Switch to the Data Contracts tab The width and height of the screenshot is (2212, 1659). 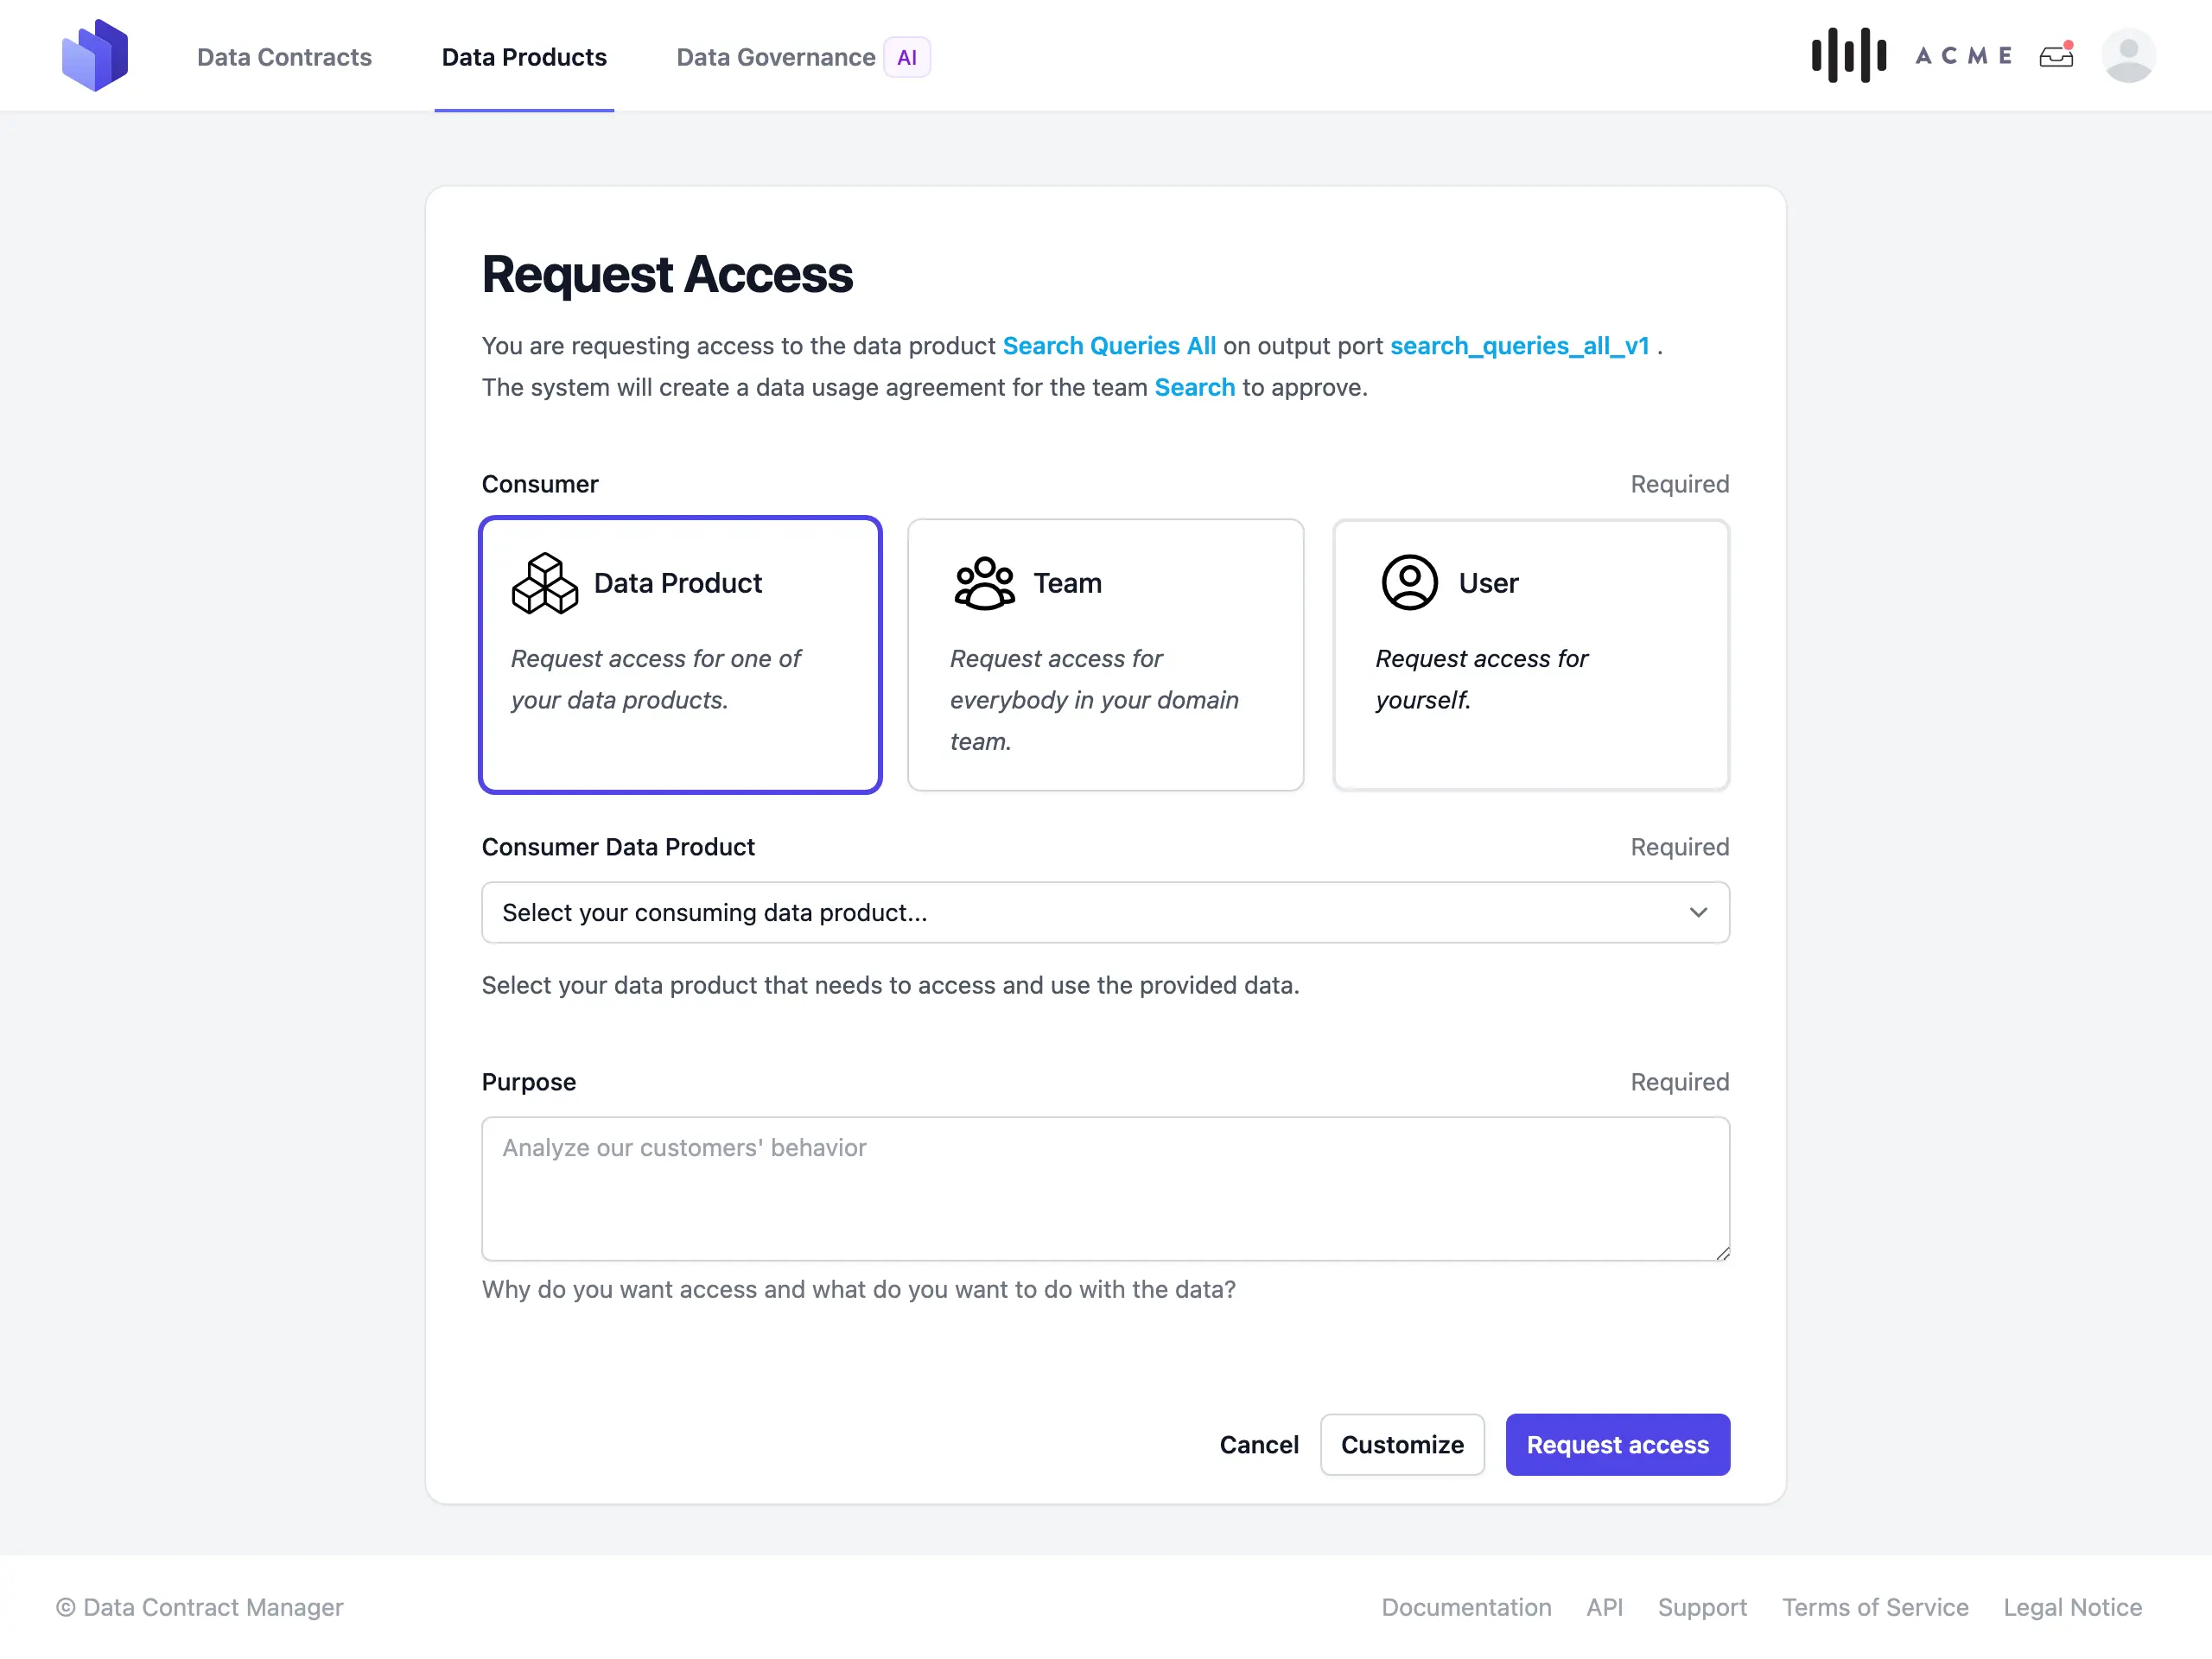pyautogui.click(x=284, y=57)
